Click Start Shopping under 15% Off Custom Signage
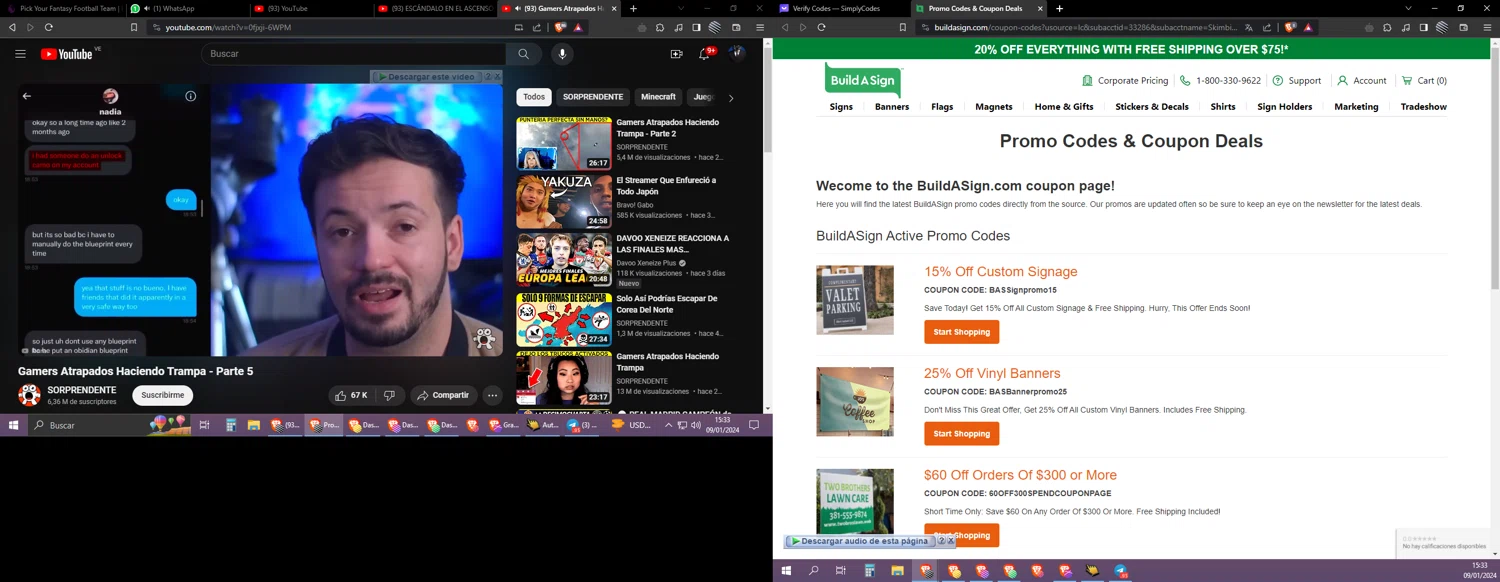The height and width of the screenshot is (582, 1500). click(961, 332)
